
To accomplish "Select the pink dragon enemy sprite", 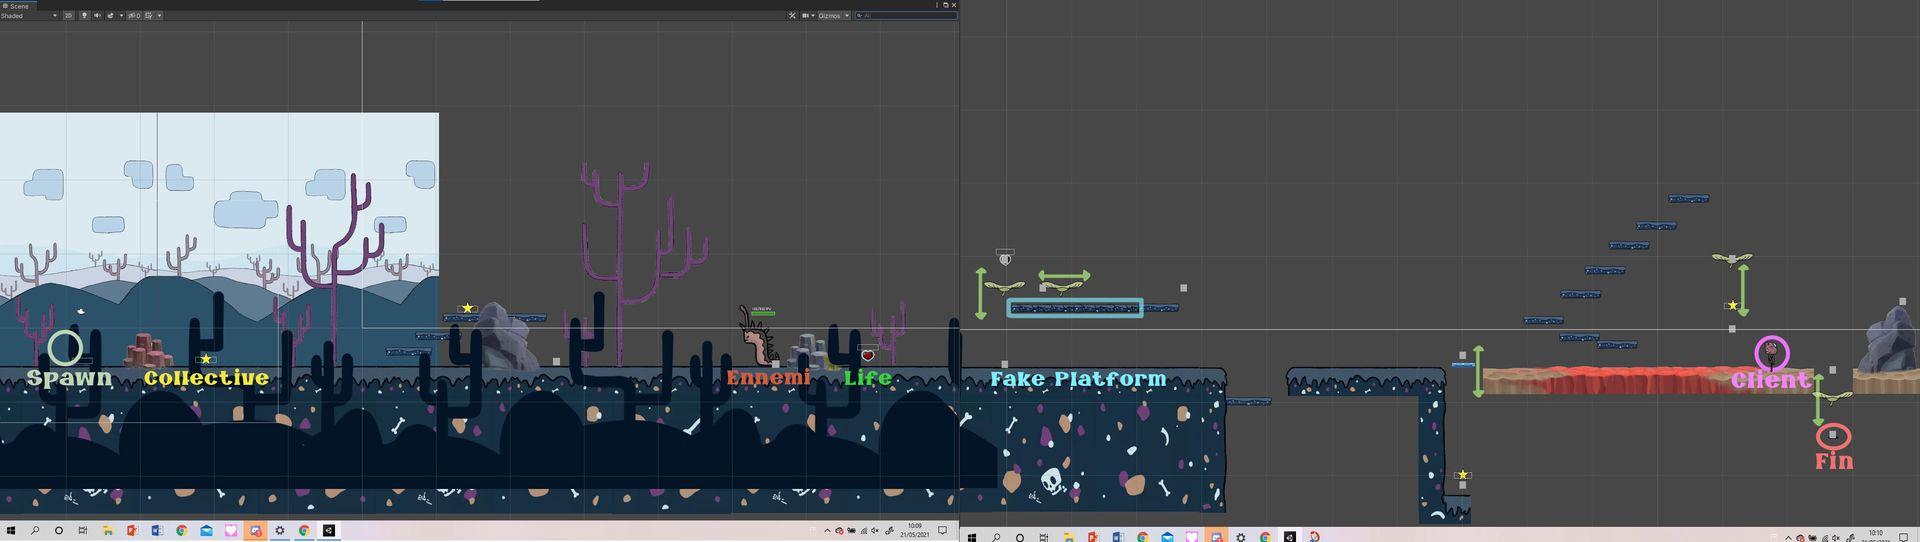I will point(758,336).
